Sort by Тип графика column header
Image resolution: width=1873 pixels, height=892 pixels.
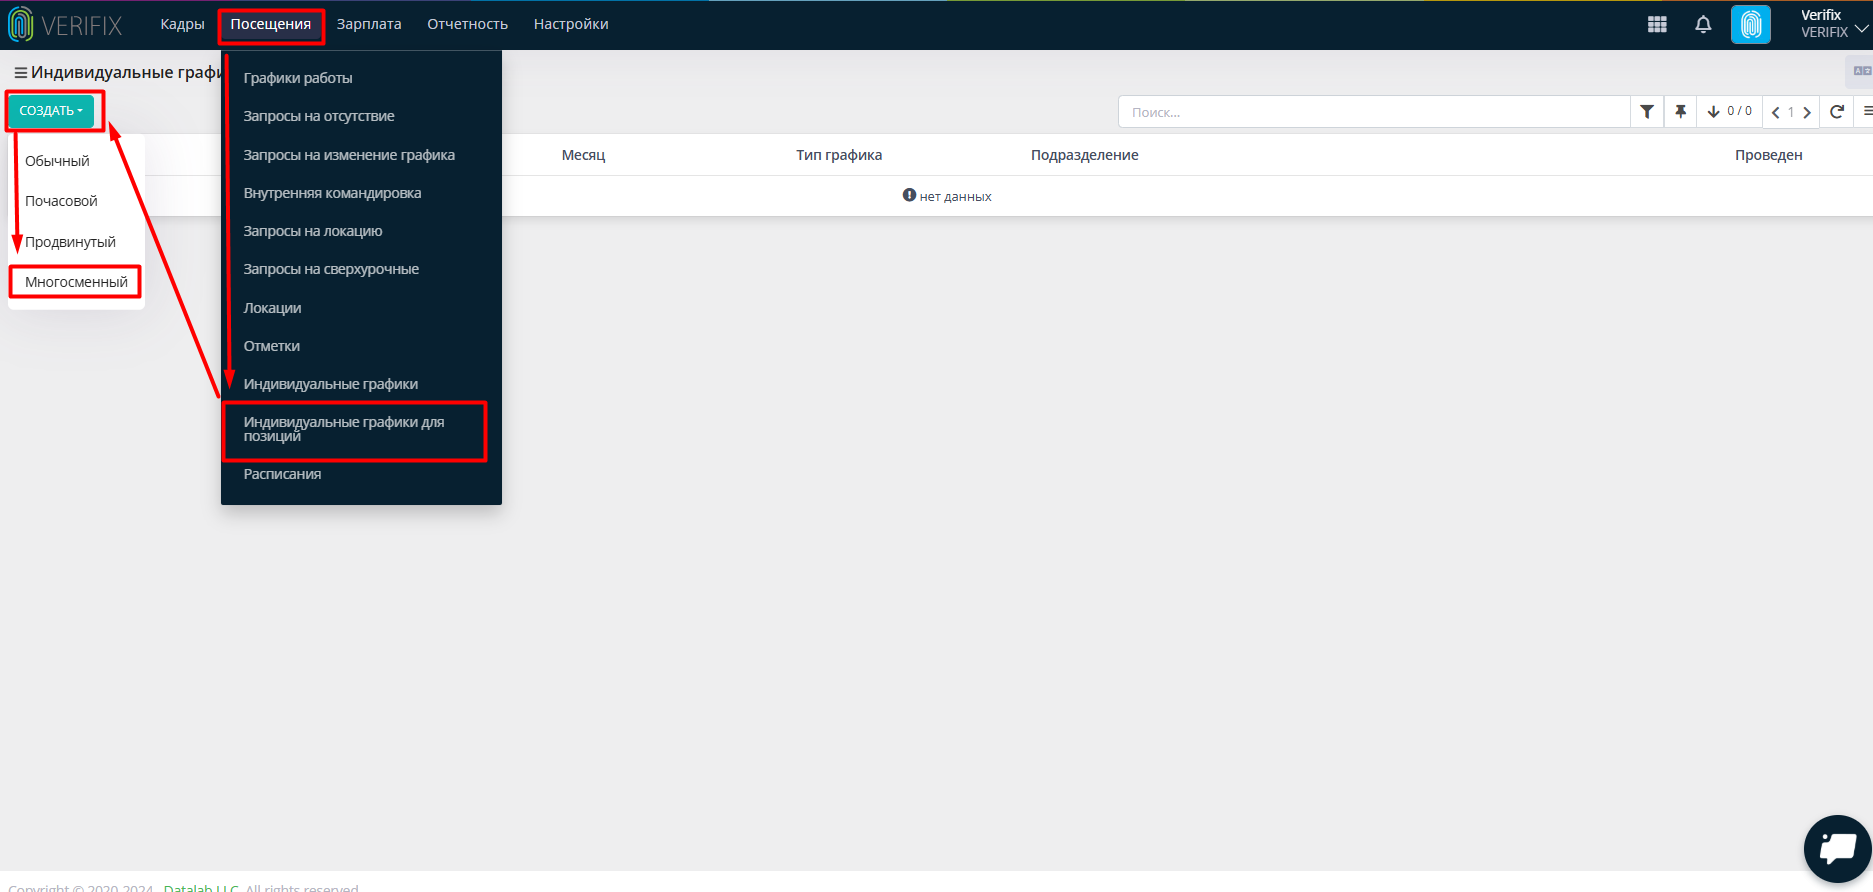(839, 155)
